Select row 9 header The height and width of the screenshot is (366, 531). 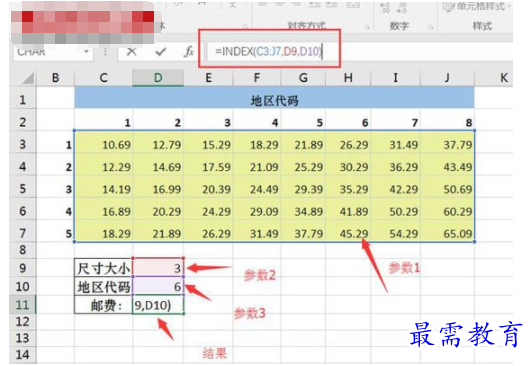click(22, 268)
